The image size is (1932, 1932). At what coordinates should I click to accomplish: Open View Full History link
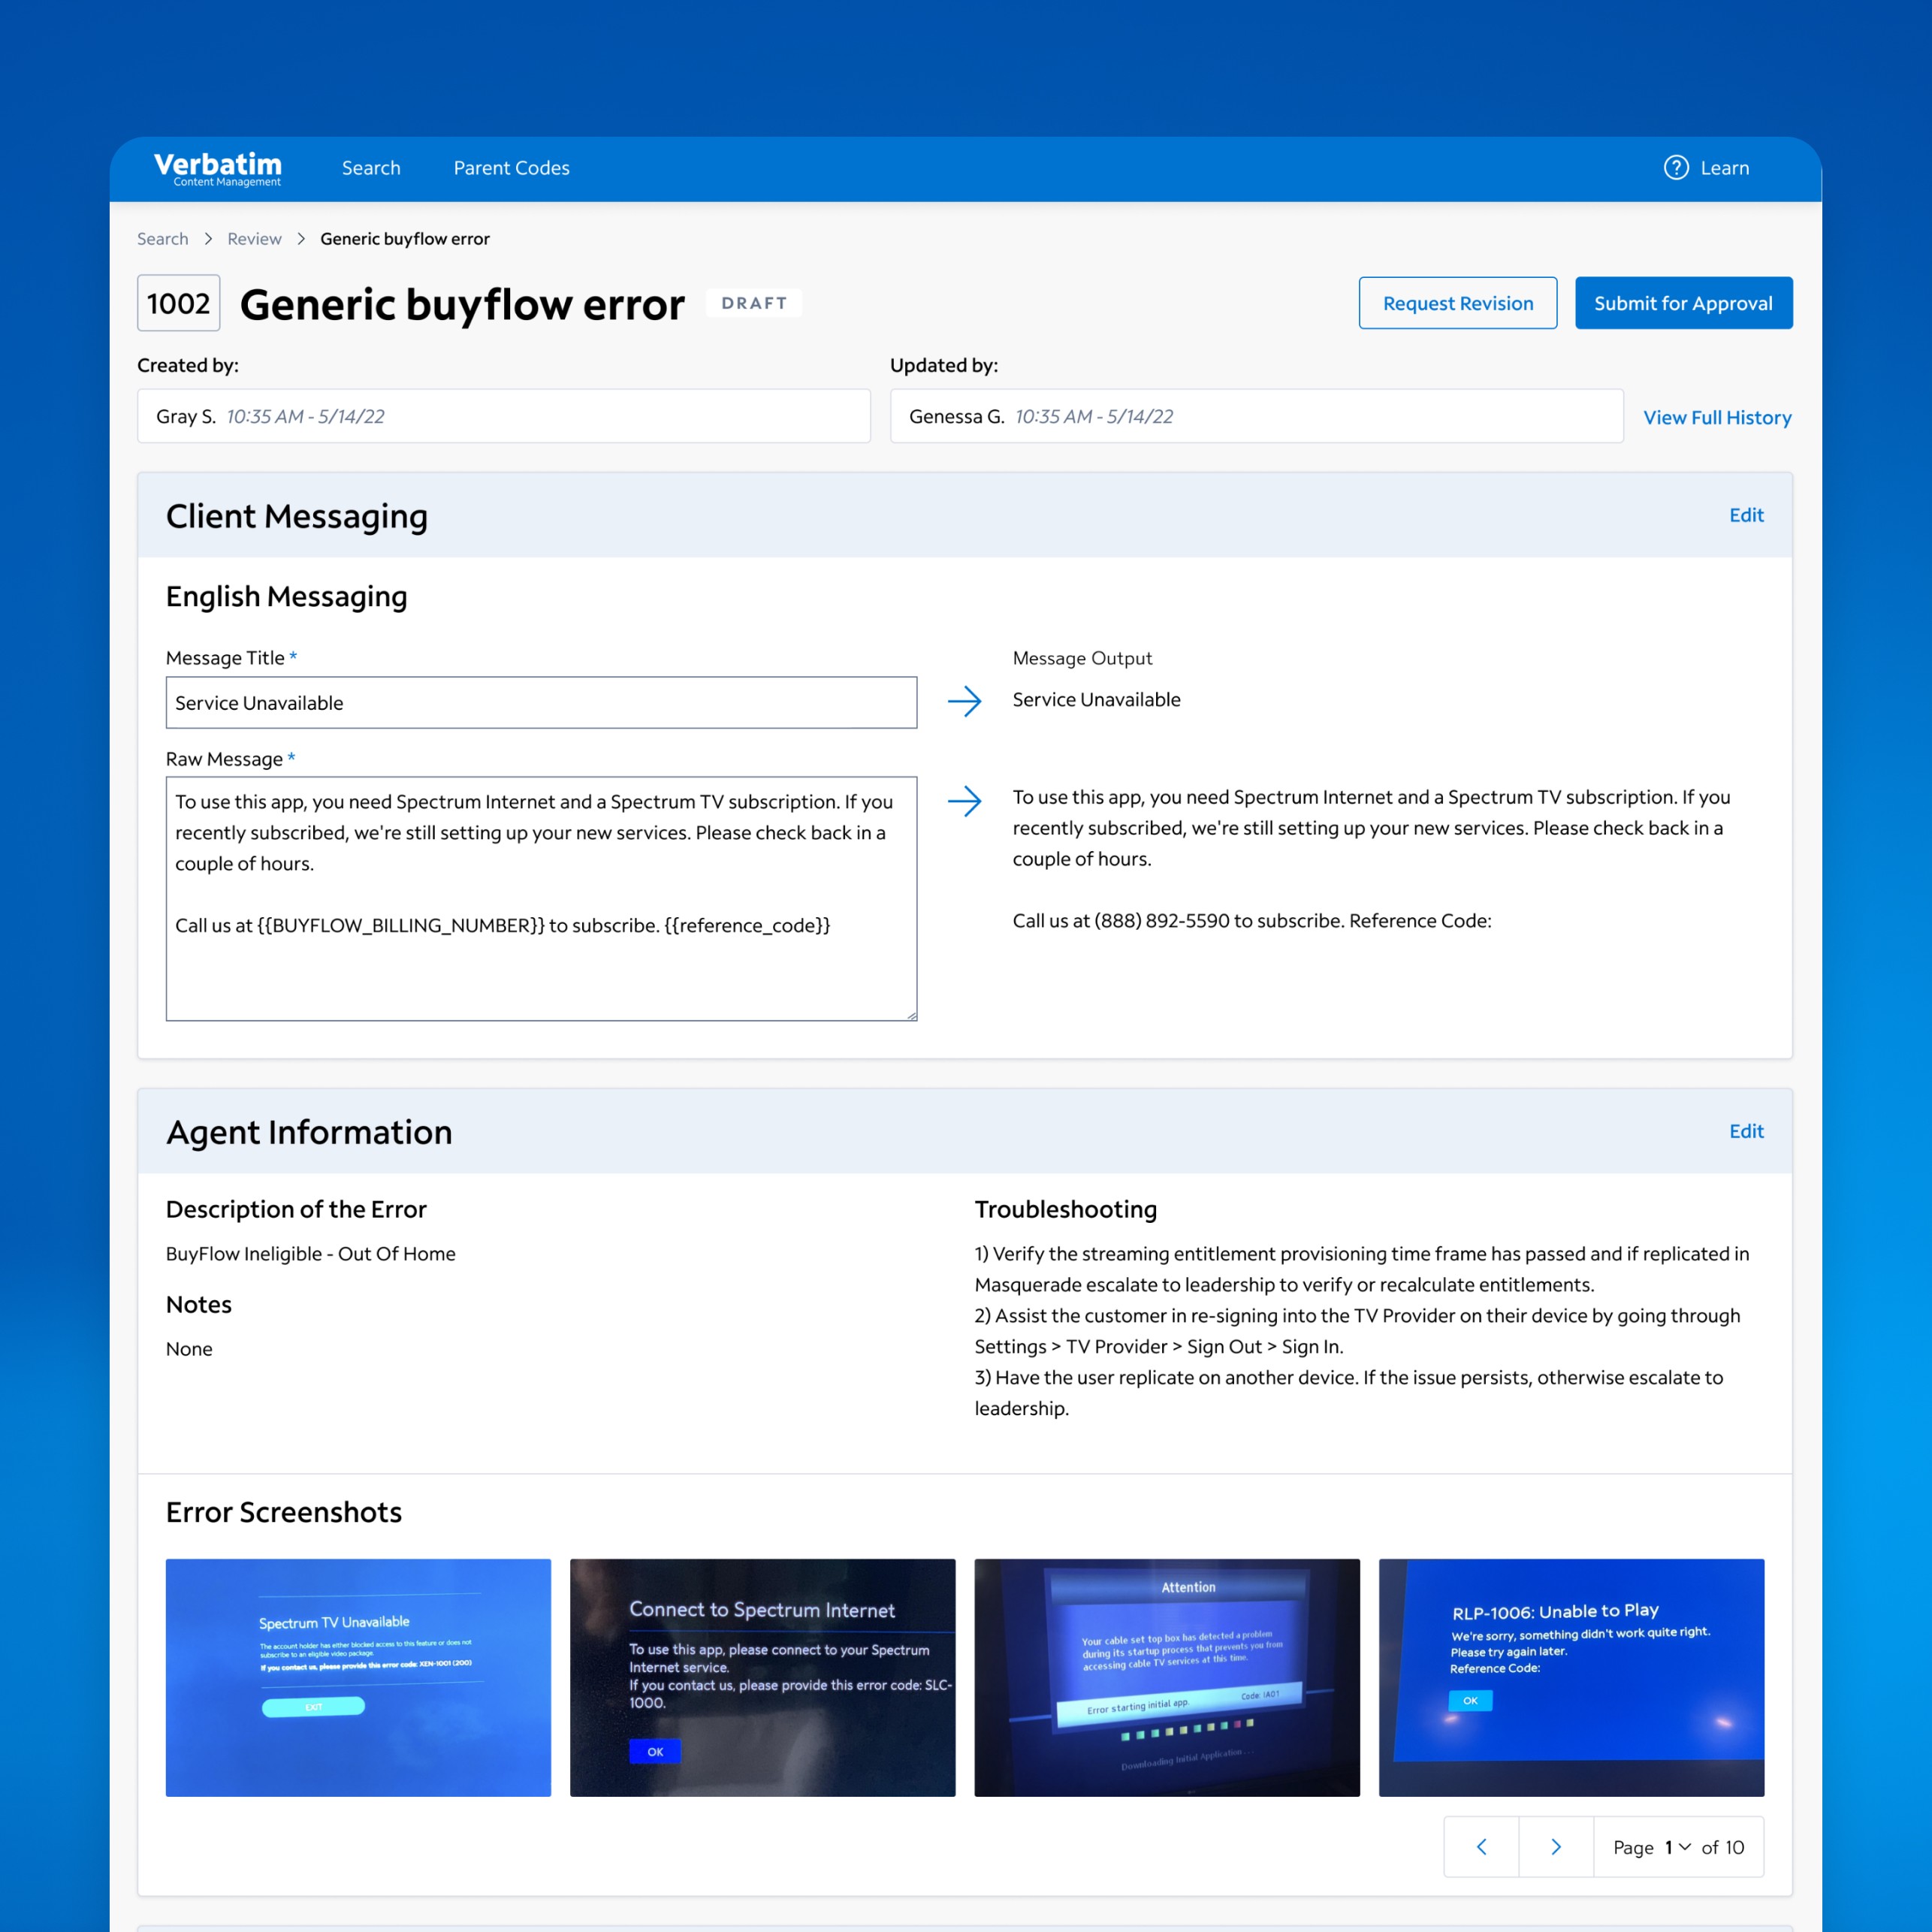1716,417
